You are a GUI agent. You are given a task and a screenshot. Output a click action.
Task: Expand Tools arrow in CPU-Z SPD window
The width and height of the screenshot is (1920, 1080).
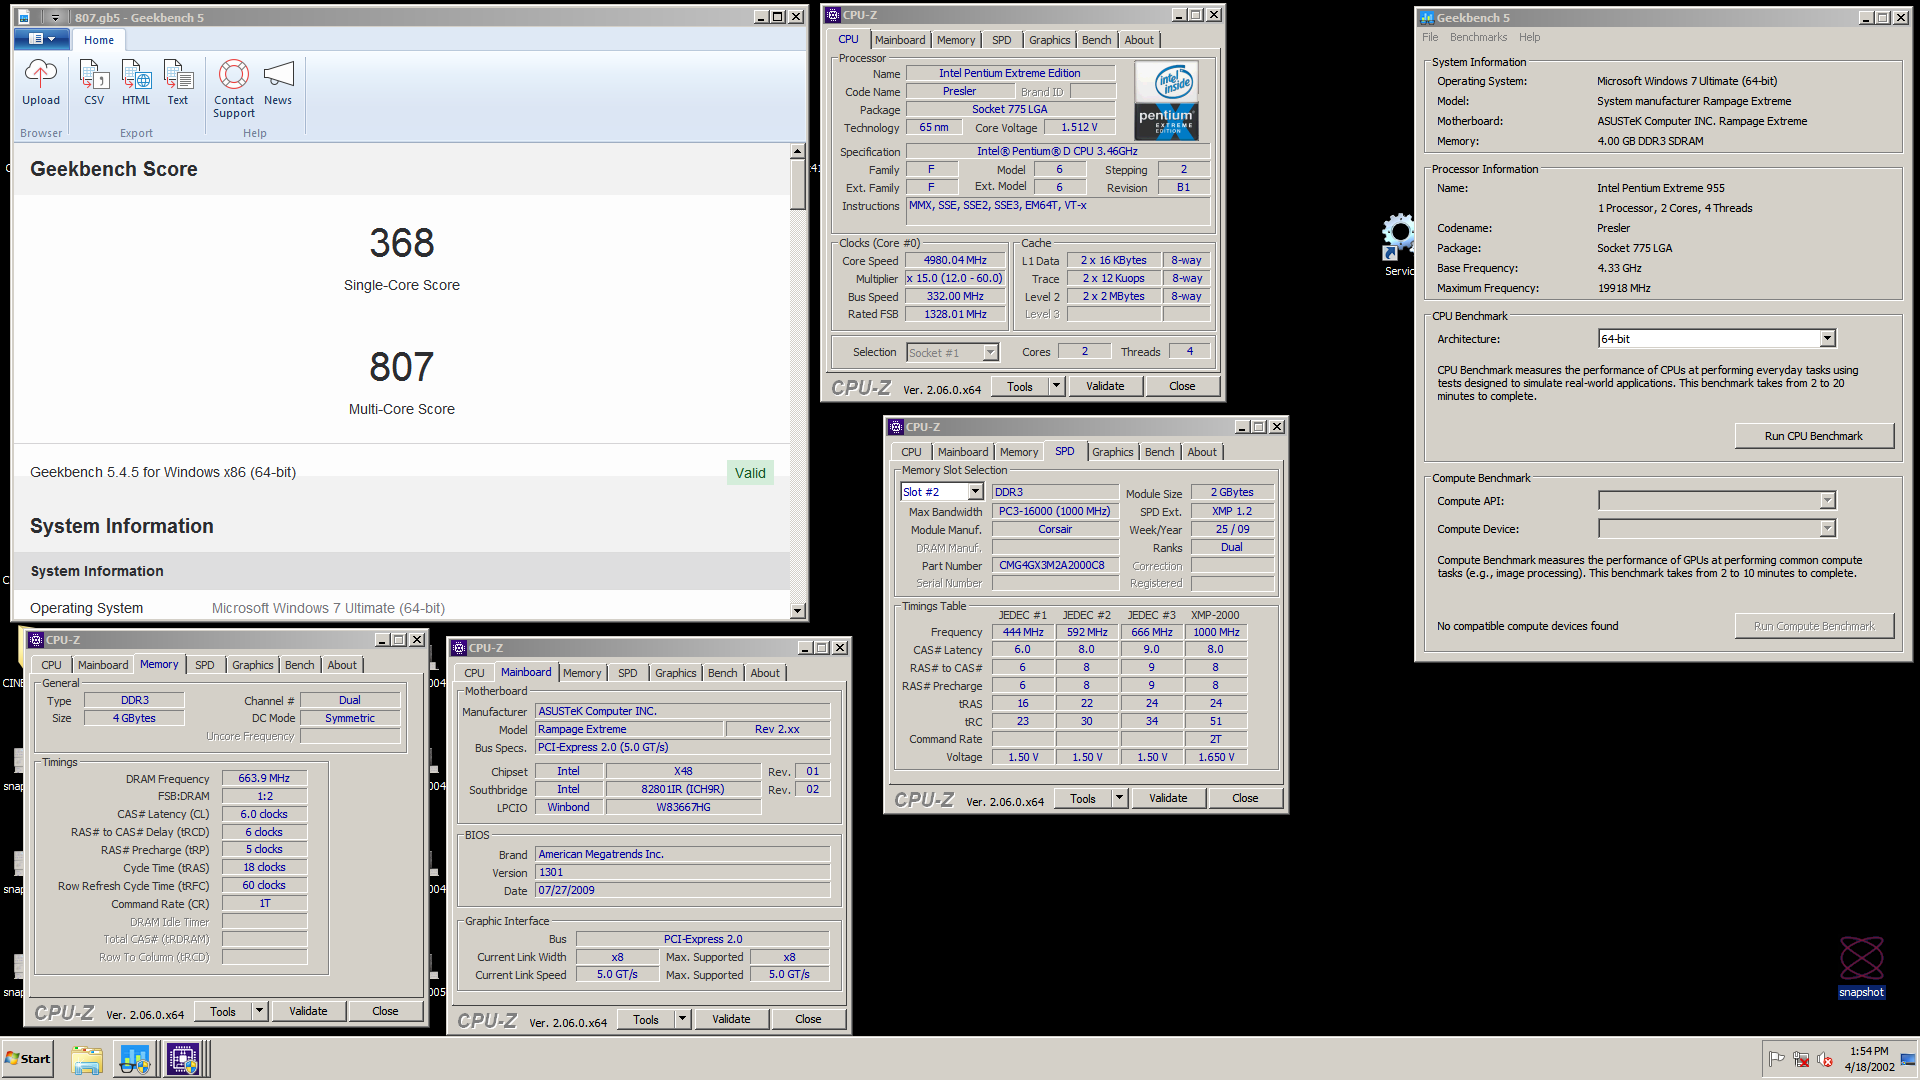pyautogui.click(x=1119, y=798)
